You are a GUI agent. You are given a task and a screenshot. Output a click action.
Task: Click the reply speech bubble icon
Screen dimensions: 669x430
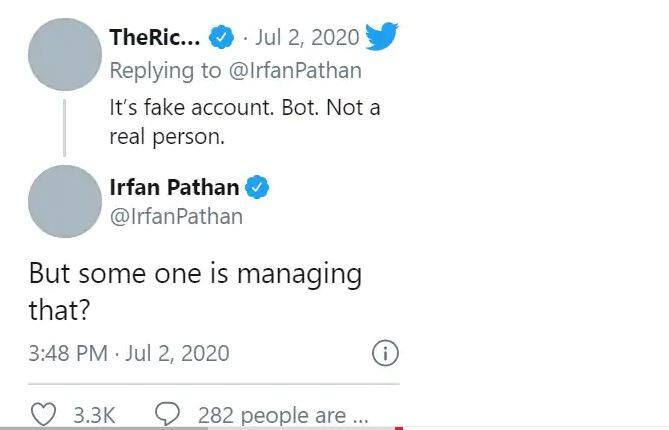point(168,414)
